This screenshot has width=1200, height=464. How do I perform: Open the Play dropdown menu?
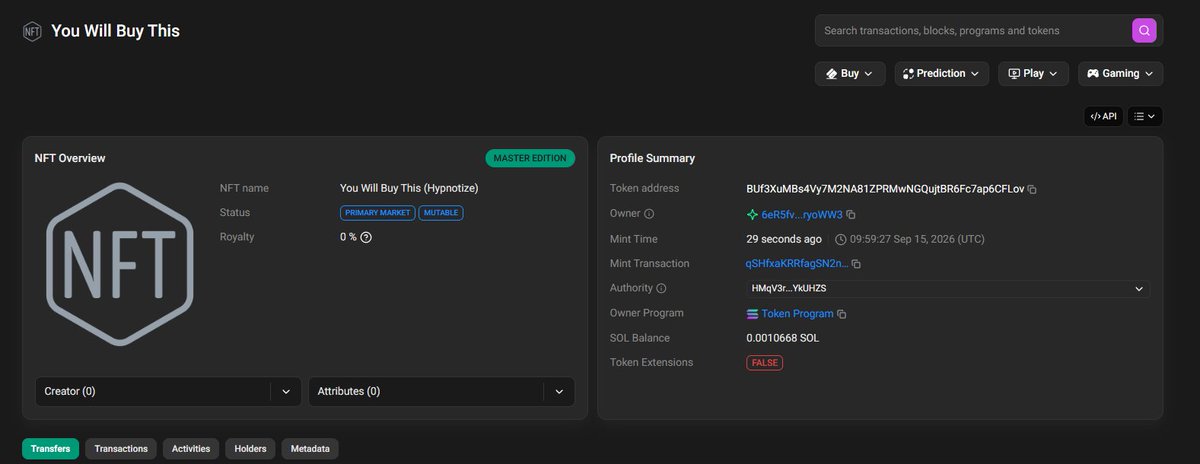pos(1033,74)
